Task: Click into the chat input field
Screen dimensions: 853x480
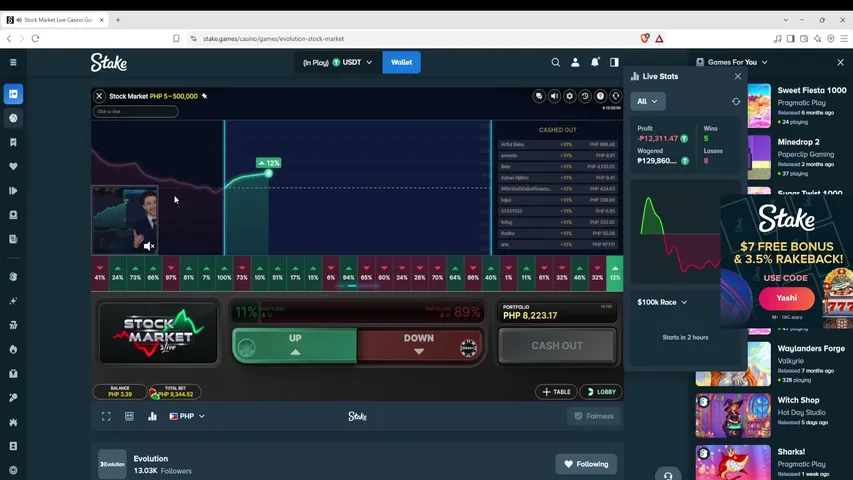Action: pyautogui.click(x=135, y=112)
